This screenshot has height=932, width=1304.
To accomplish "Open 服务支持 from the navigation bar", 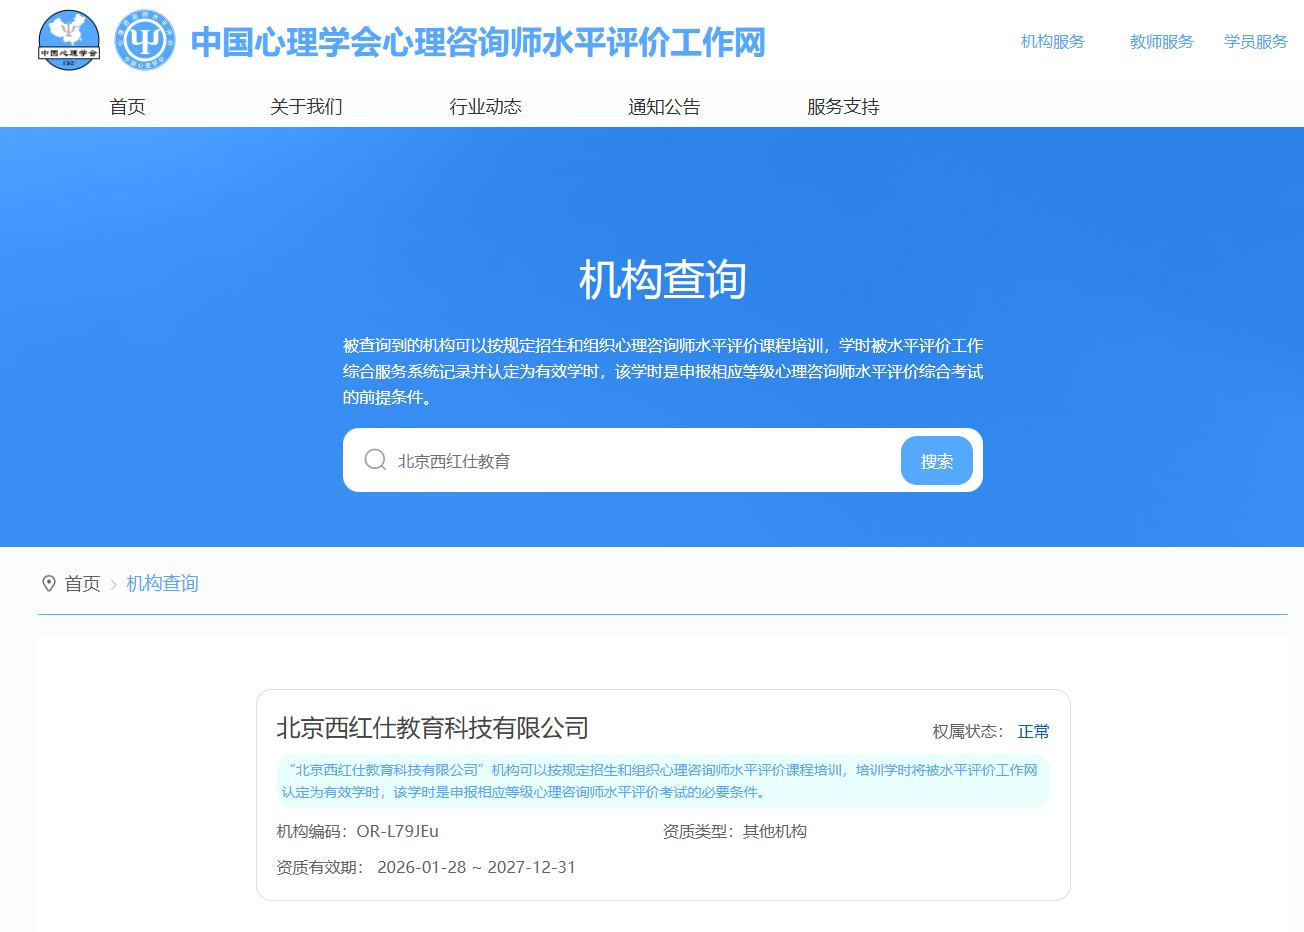I will coord(843,107).
